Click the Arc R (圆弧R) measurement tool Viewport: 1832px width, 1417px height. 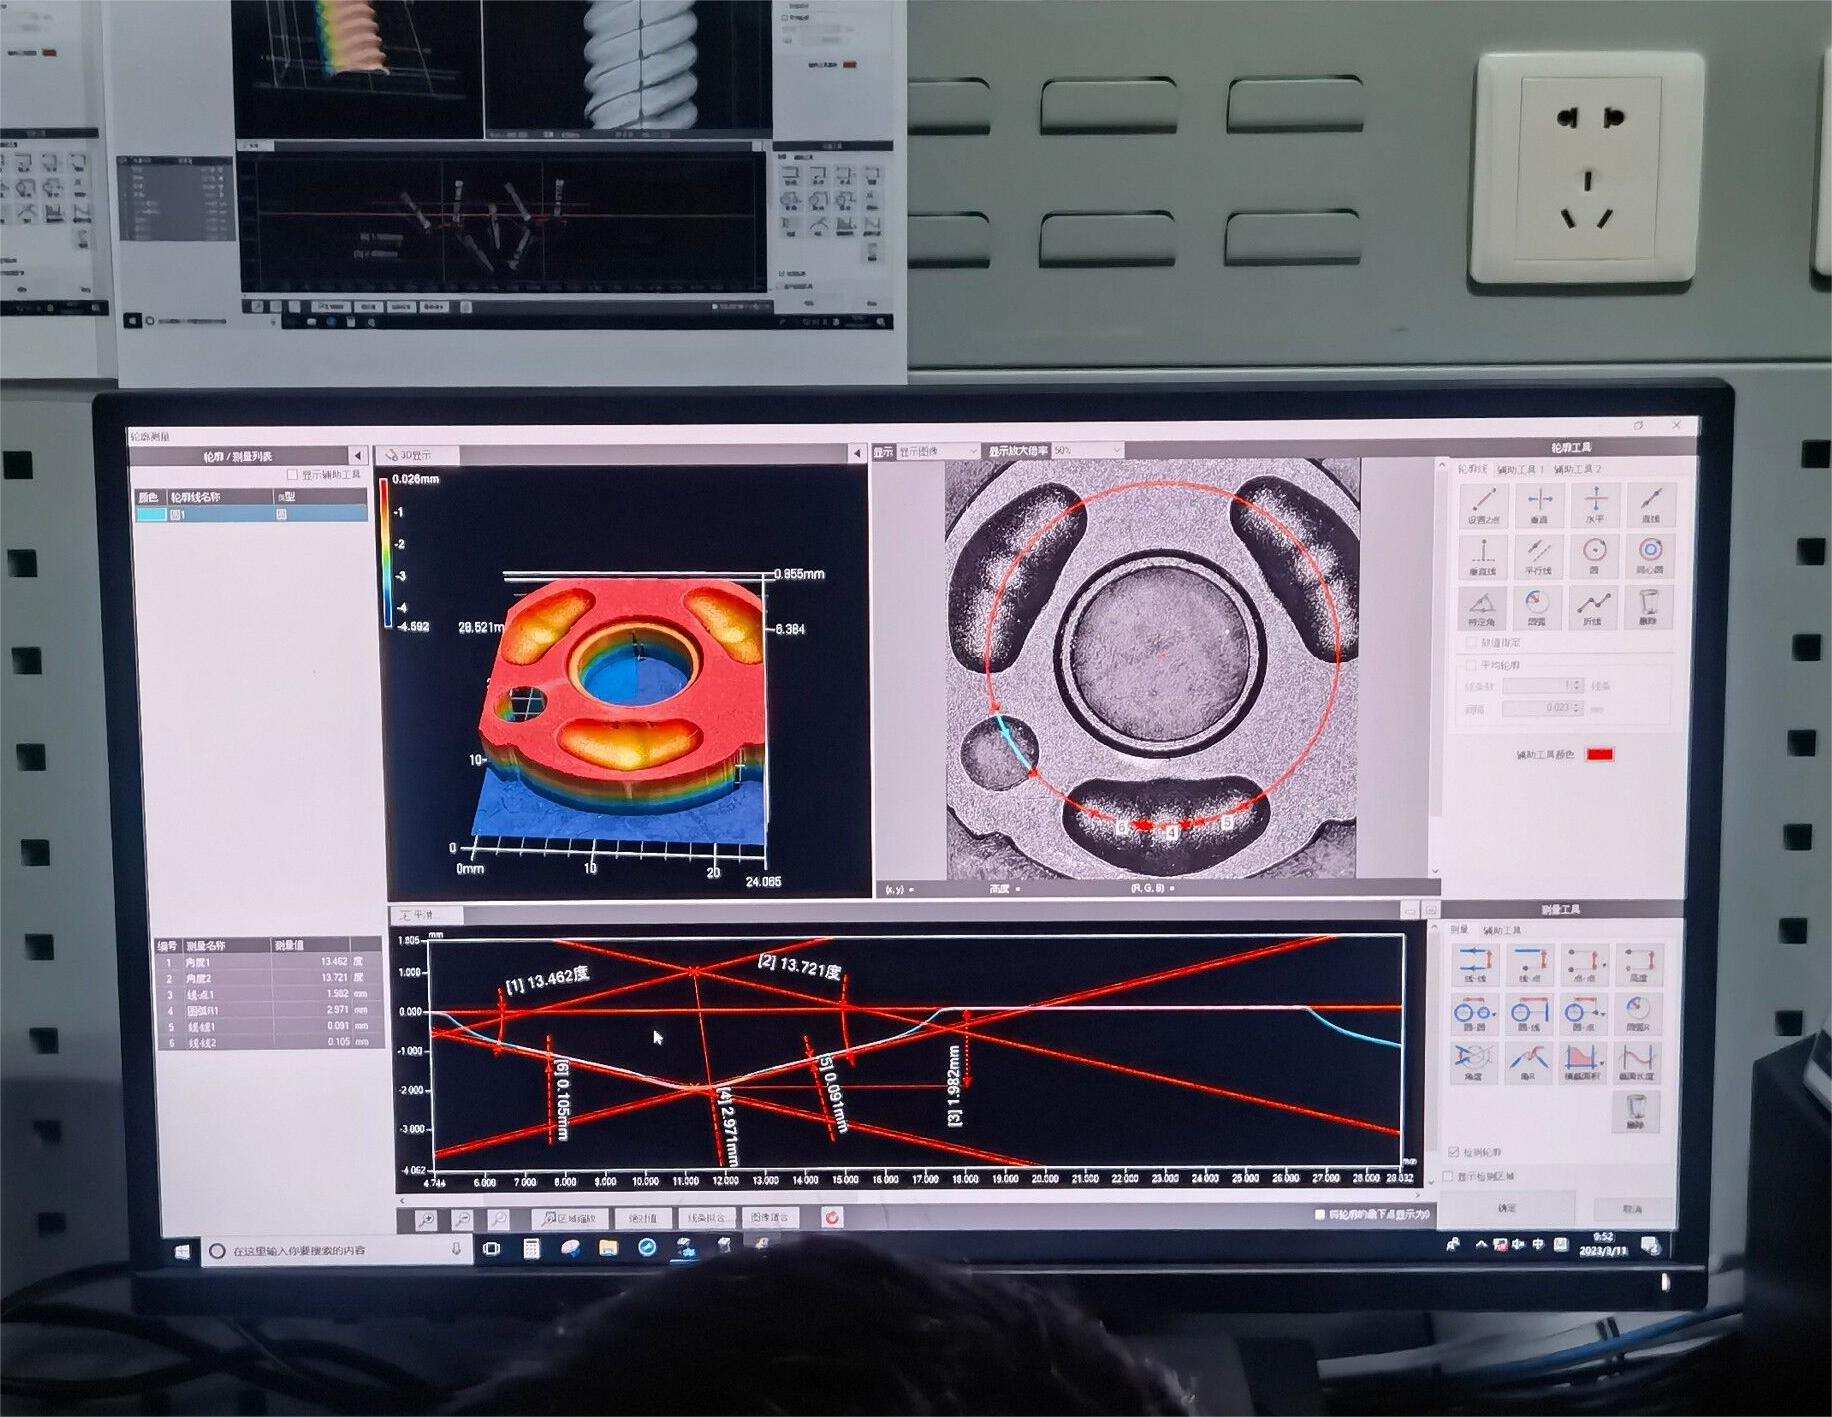(x=1637, y=1012)
